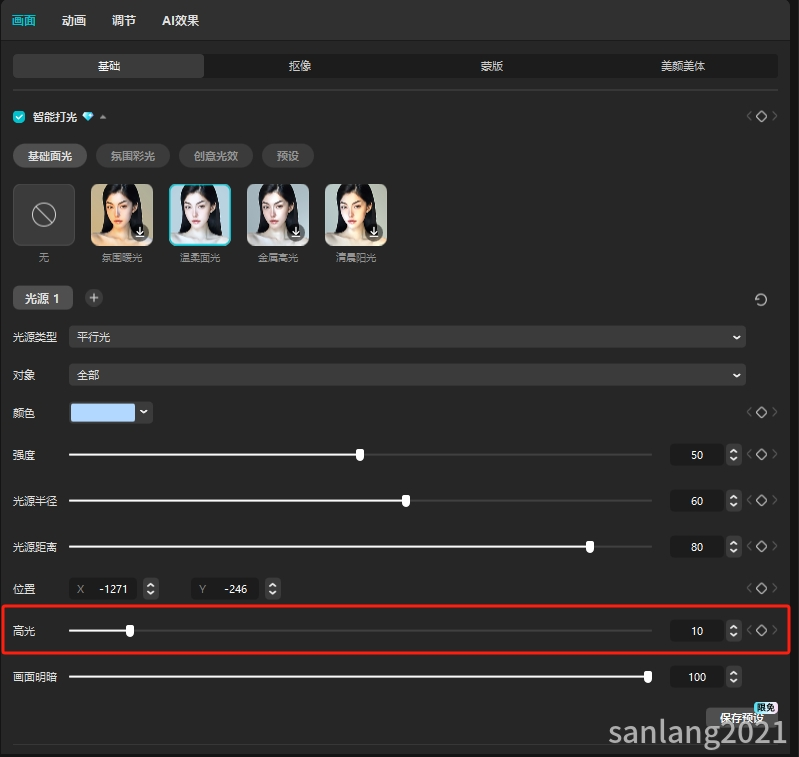Open the 对象 dropdown showing 全部
The height and width of the screenshot is (757, 799).
coord(407,375)
